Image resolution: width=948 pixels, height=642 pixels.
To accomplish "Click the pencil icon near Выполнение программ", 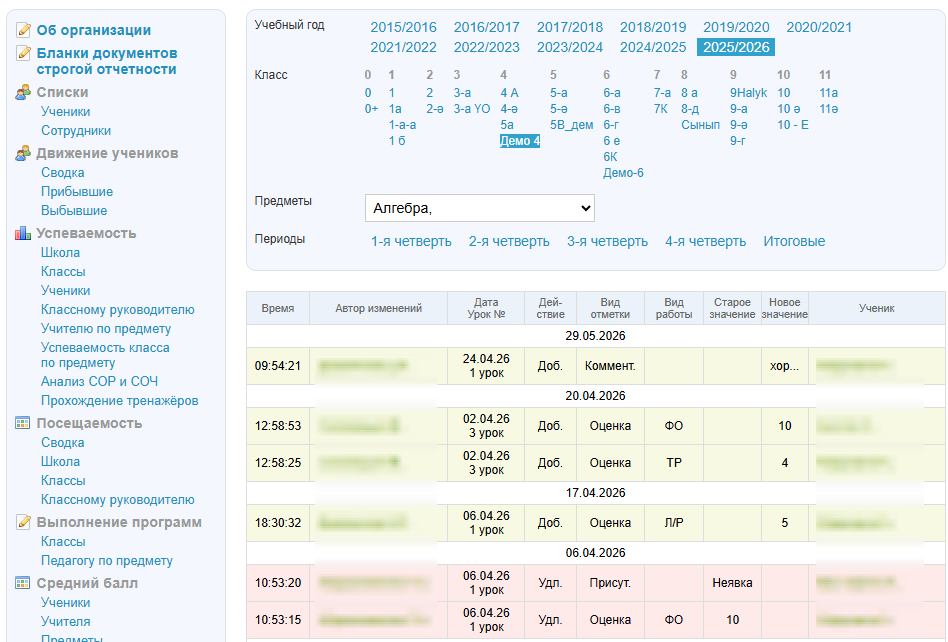I will click(x=23, y=522).
